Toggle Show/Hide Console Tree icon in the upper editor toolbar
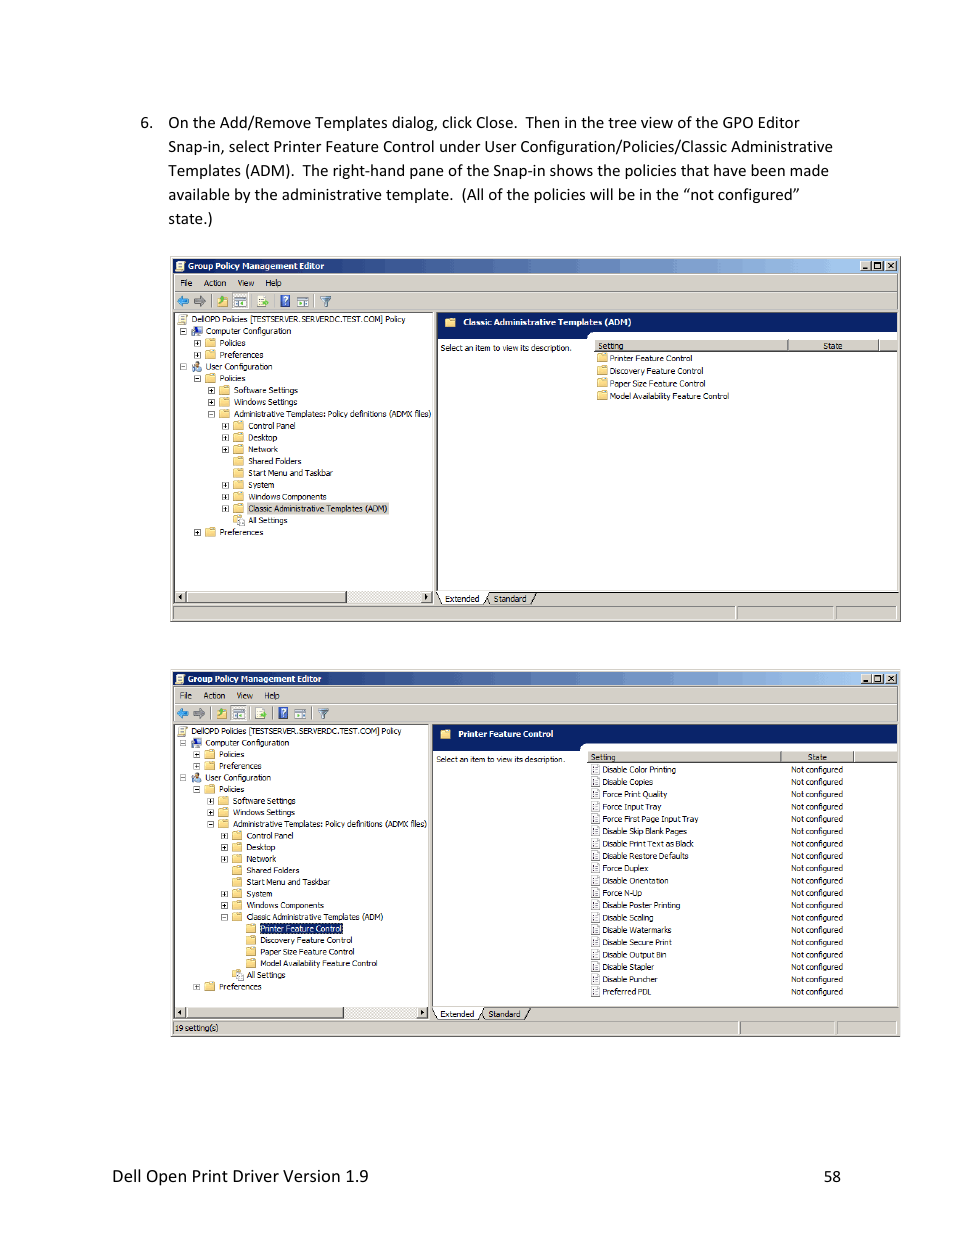954x1235 pixels. pos(241,301)
